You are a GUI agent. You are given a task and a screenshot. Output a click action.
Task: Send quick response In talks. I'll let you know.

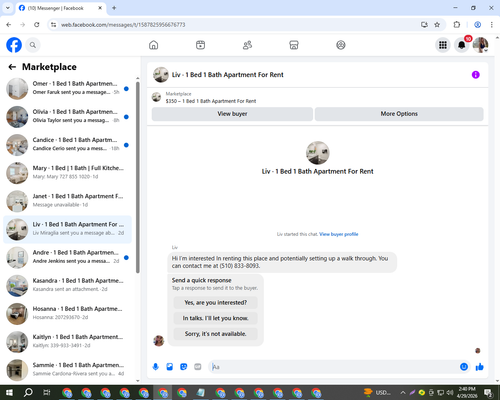tap(216, 318)
